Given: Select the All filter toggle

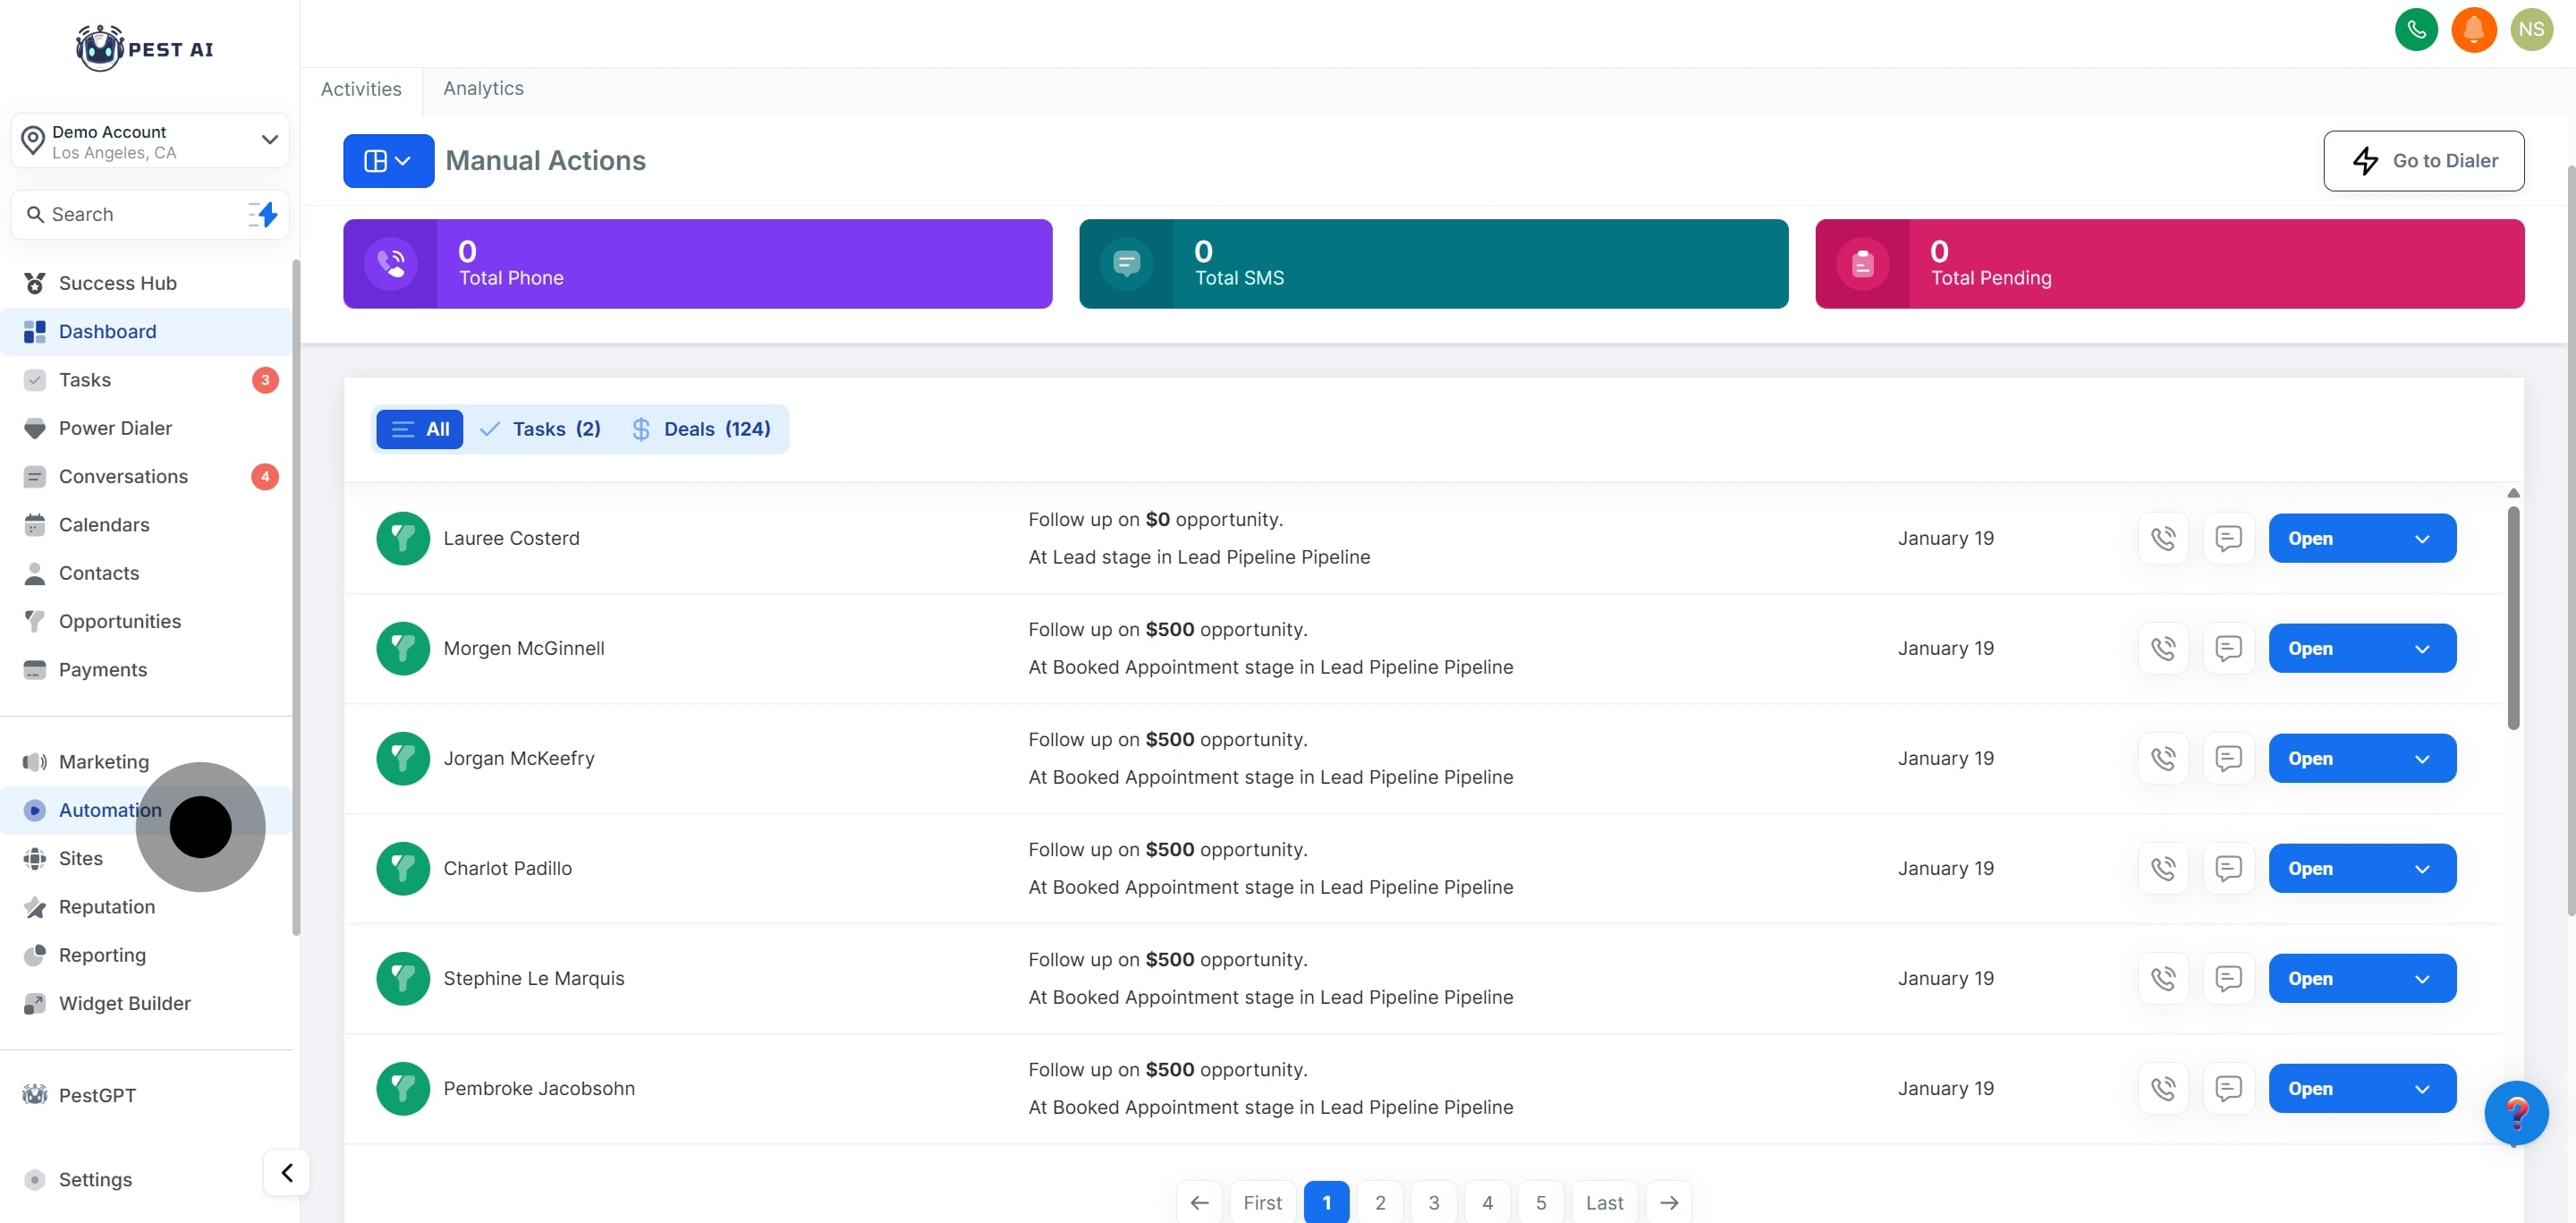Looking at the screenshot, I should pos(420,429).
